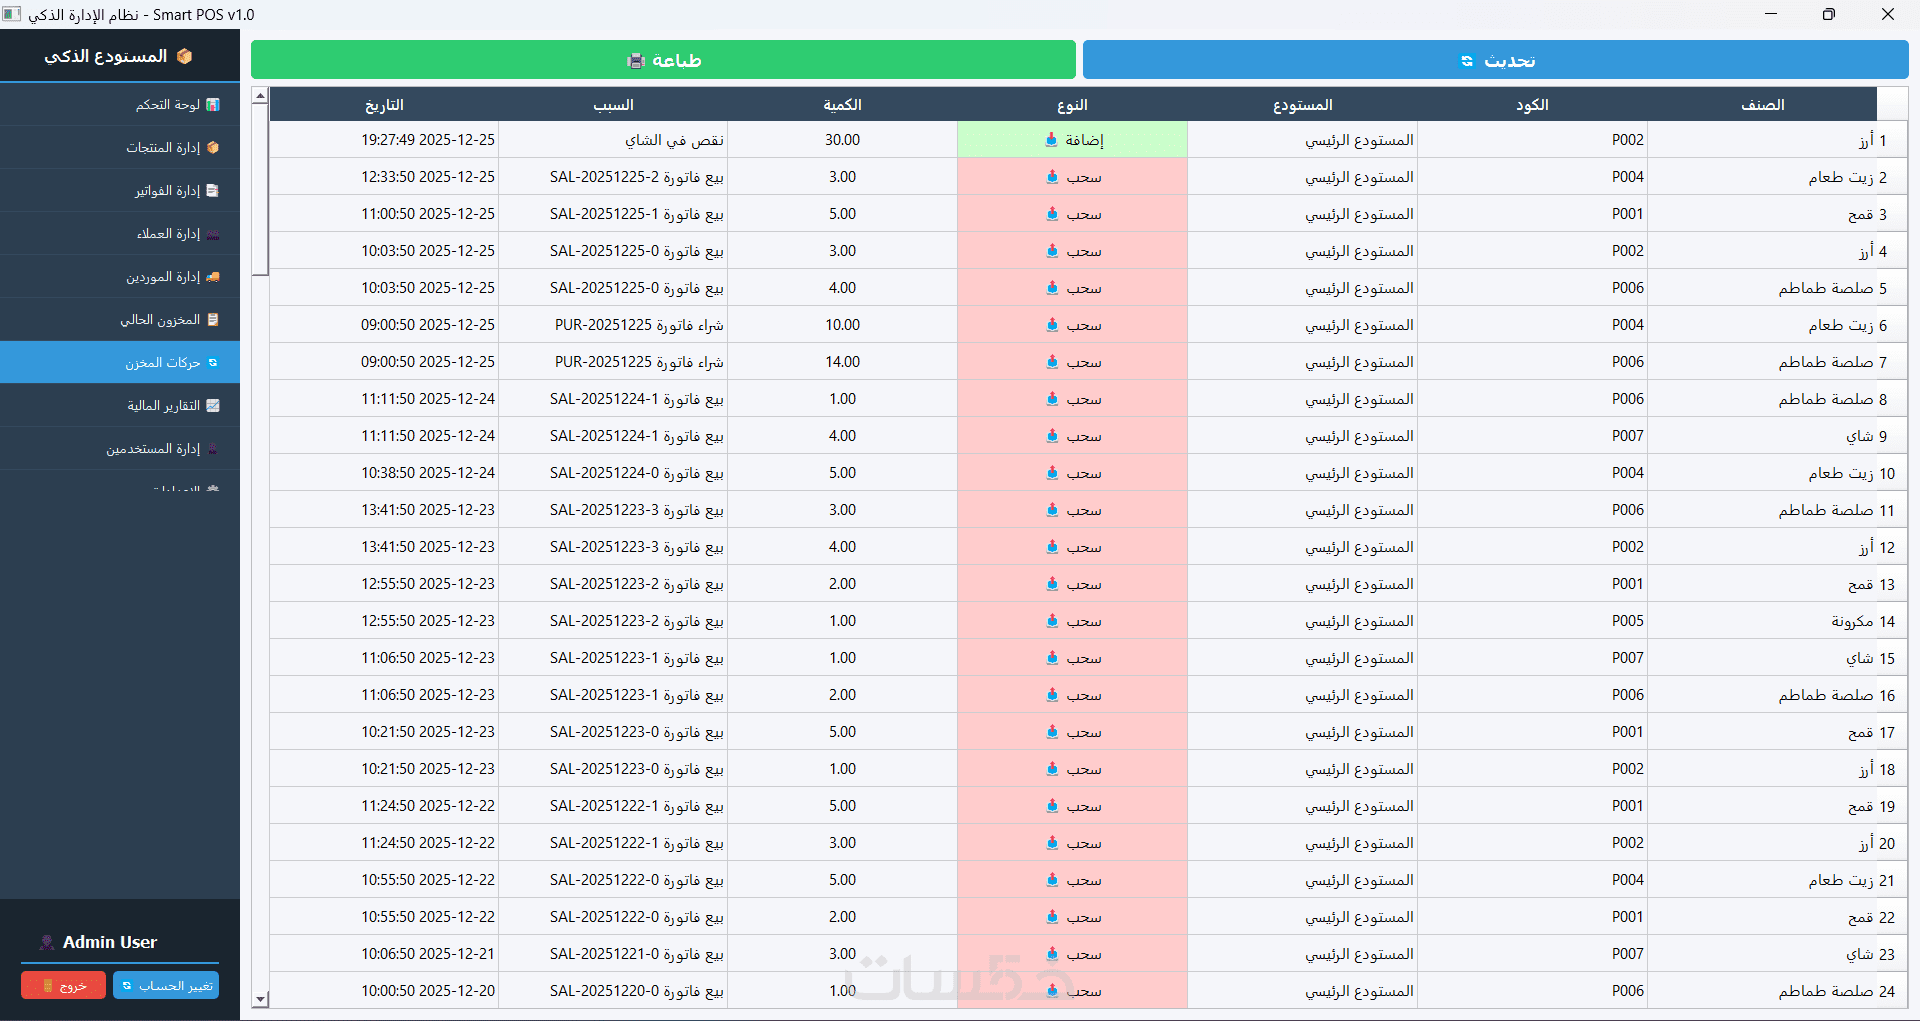Click the سحب icon in row 3 قمح
Viewport: 1920px width, 1021px height.
pos(1052,214)
